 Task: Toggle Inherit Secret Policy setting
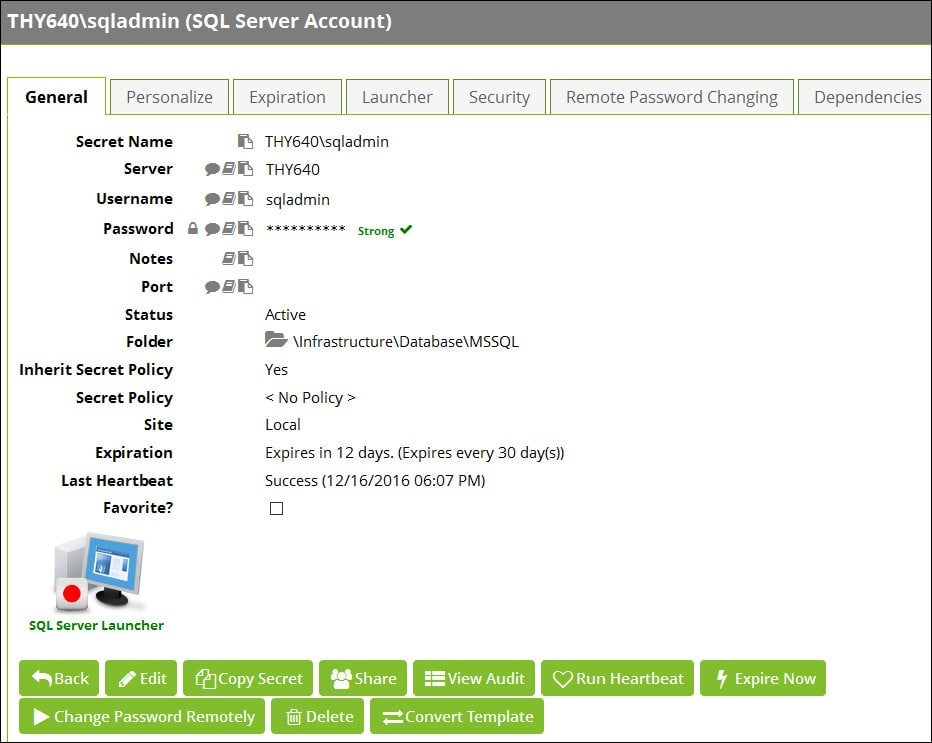(x=275, y=369)
